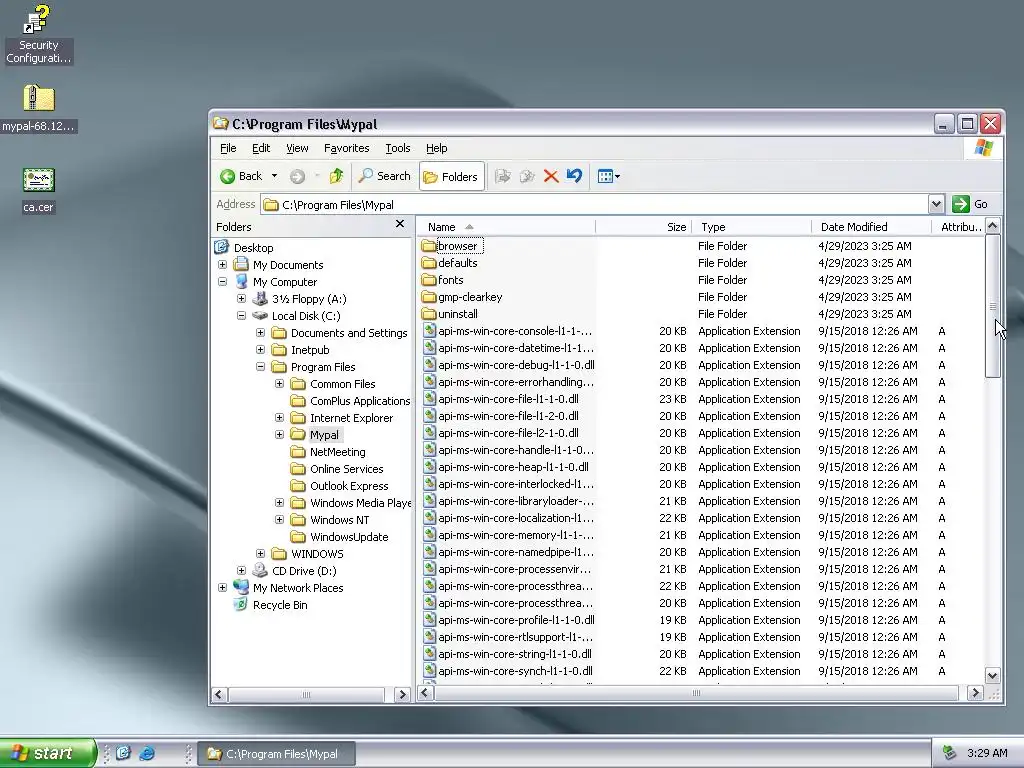
Task: Select the mypal-68.12 zip desktop icon
Action: (x=39, y=108)
